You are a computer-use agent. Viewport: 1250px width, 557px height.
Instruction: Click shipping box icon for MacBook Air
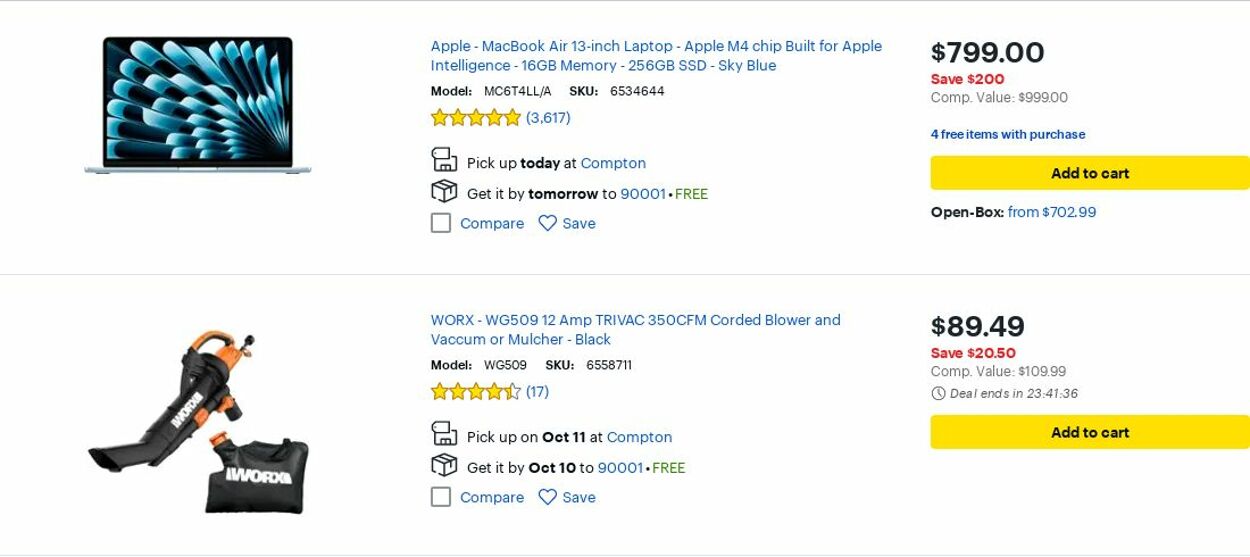point(444,192)
